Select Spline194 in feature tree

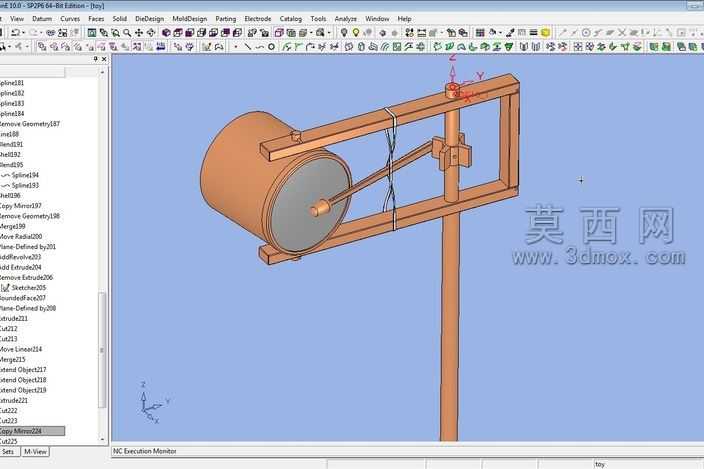[25, 175]
